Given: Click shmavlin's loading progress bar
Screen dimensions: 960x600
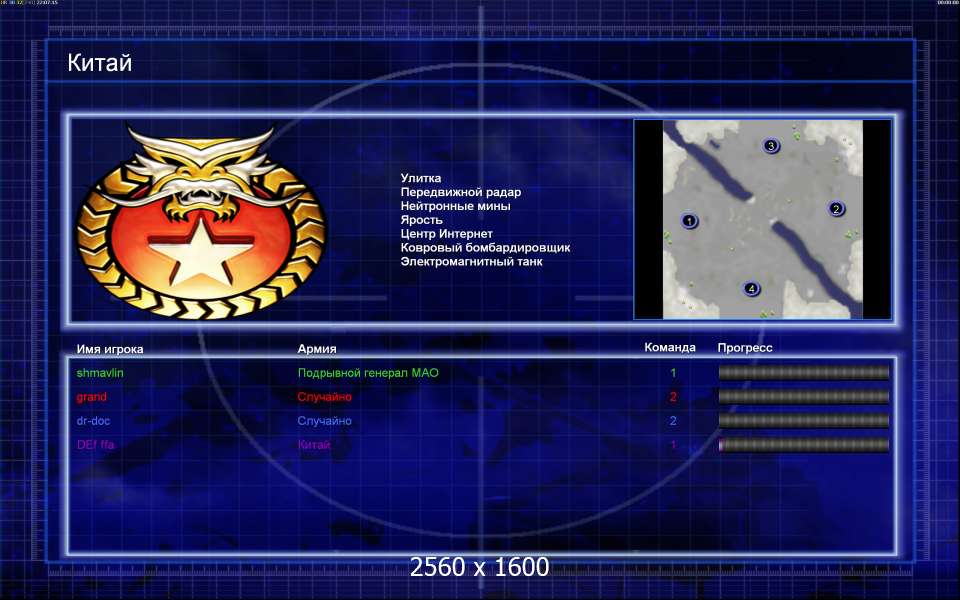Looking at the screenshot, I should [803, 373].
